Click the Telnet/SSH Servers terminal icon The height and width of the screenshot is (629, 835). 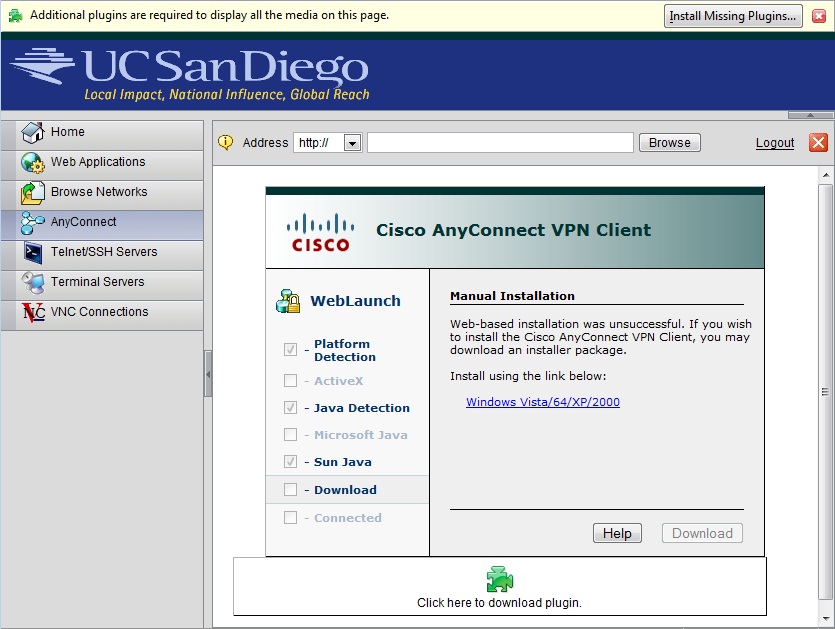[32, 252]
